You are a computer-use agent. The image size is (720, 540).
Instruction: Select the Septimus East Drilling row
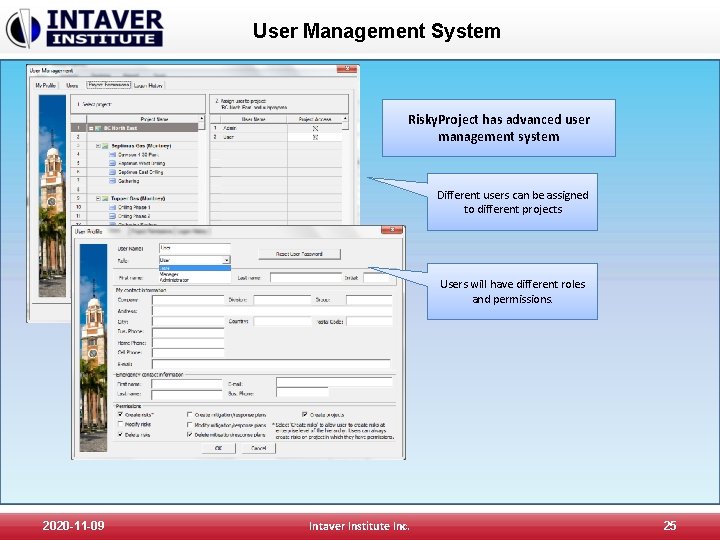click(x=135, y=172)
